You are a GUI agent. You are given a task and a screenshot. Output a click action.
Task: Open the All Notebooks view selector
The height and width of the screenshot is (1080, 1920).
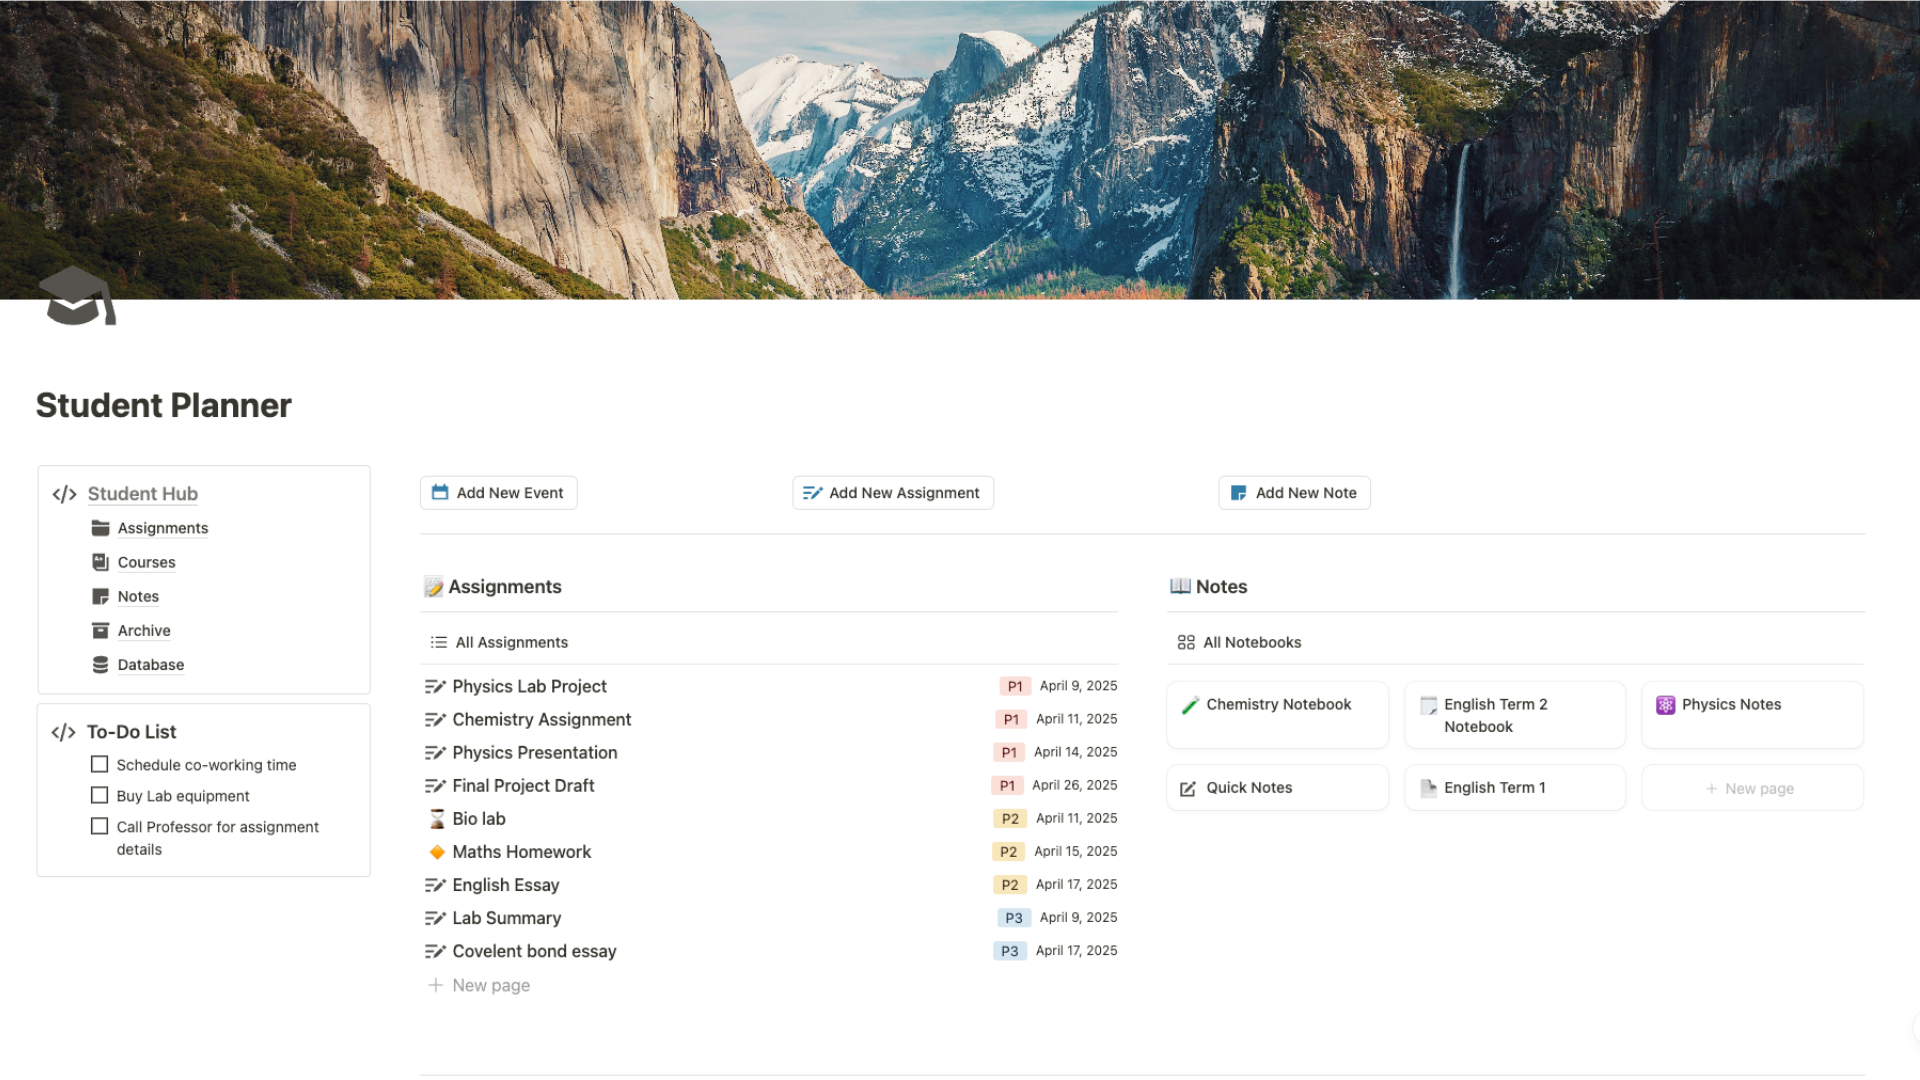point(1252,642)
